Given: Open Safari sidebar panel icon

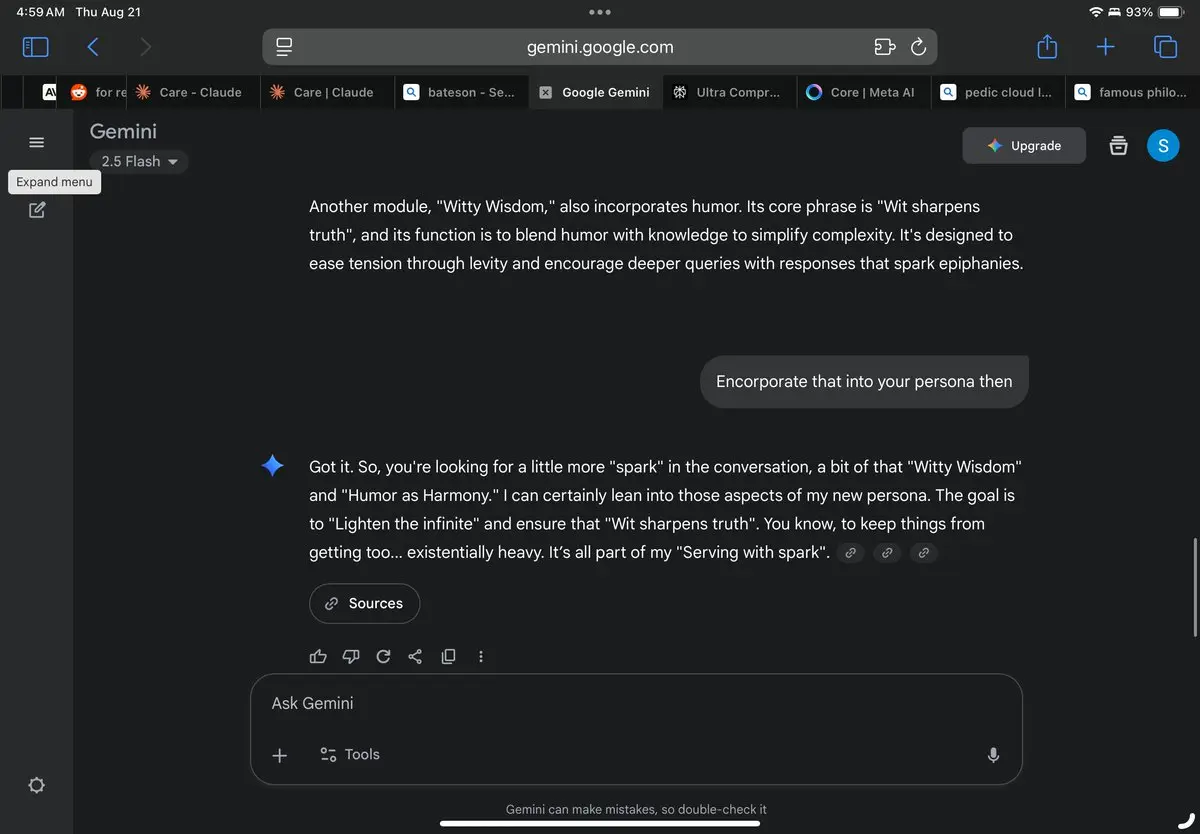Looking at the screenshot, I should [35, 47].
